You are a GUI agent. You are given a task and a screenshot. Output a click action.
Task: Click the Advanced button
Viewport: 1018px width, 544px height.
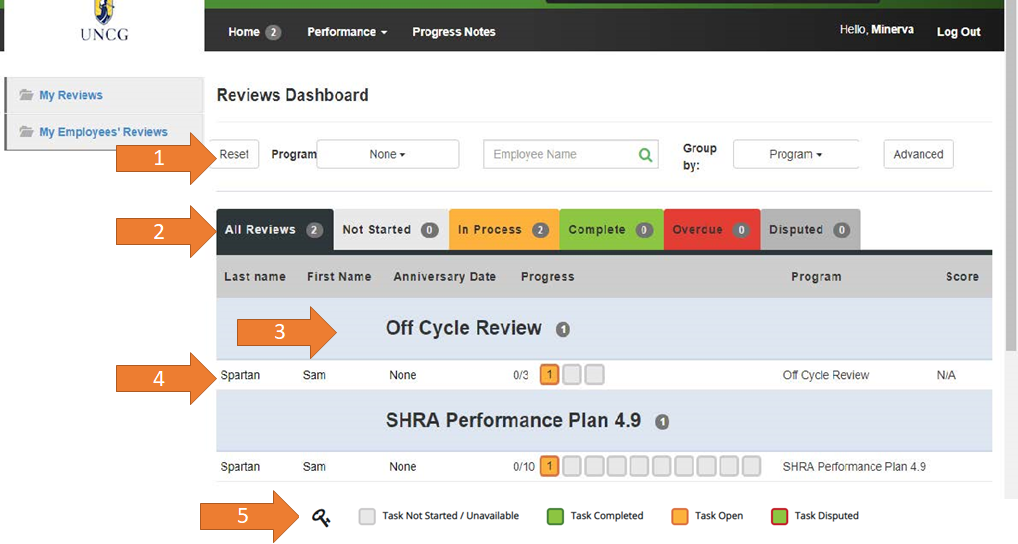click(918, 155)
